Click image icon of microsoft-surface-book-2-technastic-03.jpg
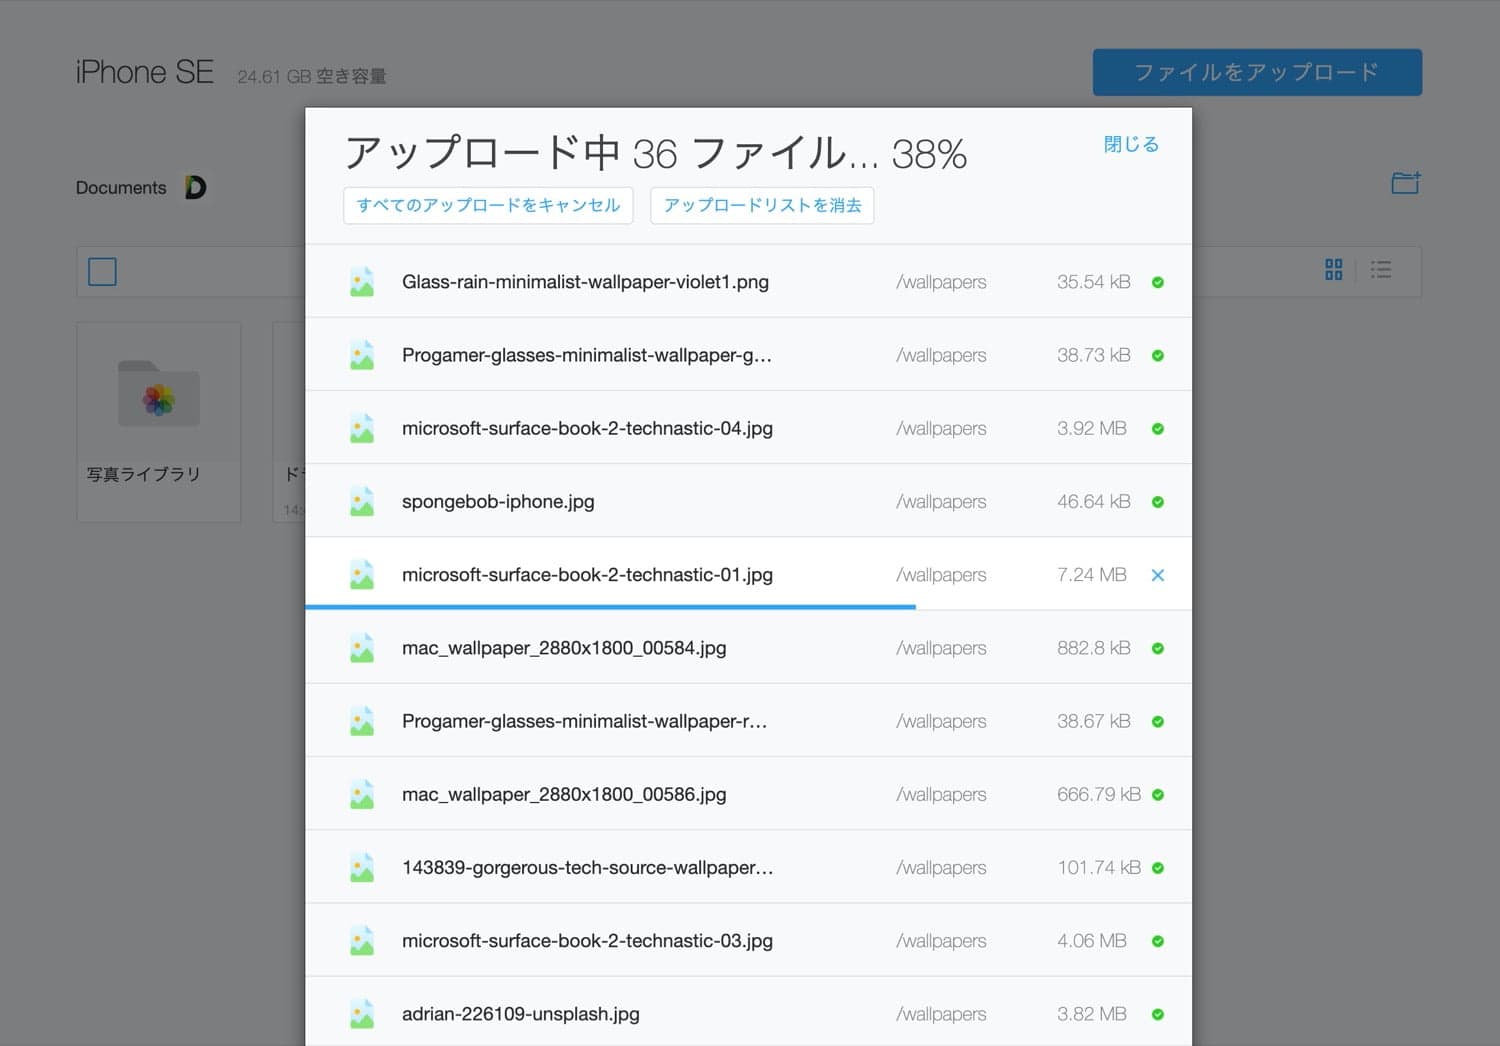 362,941
